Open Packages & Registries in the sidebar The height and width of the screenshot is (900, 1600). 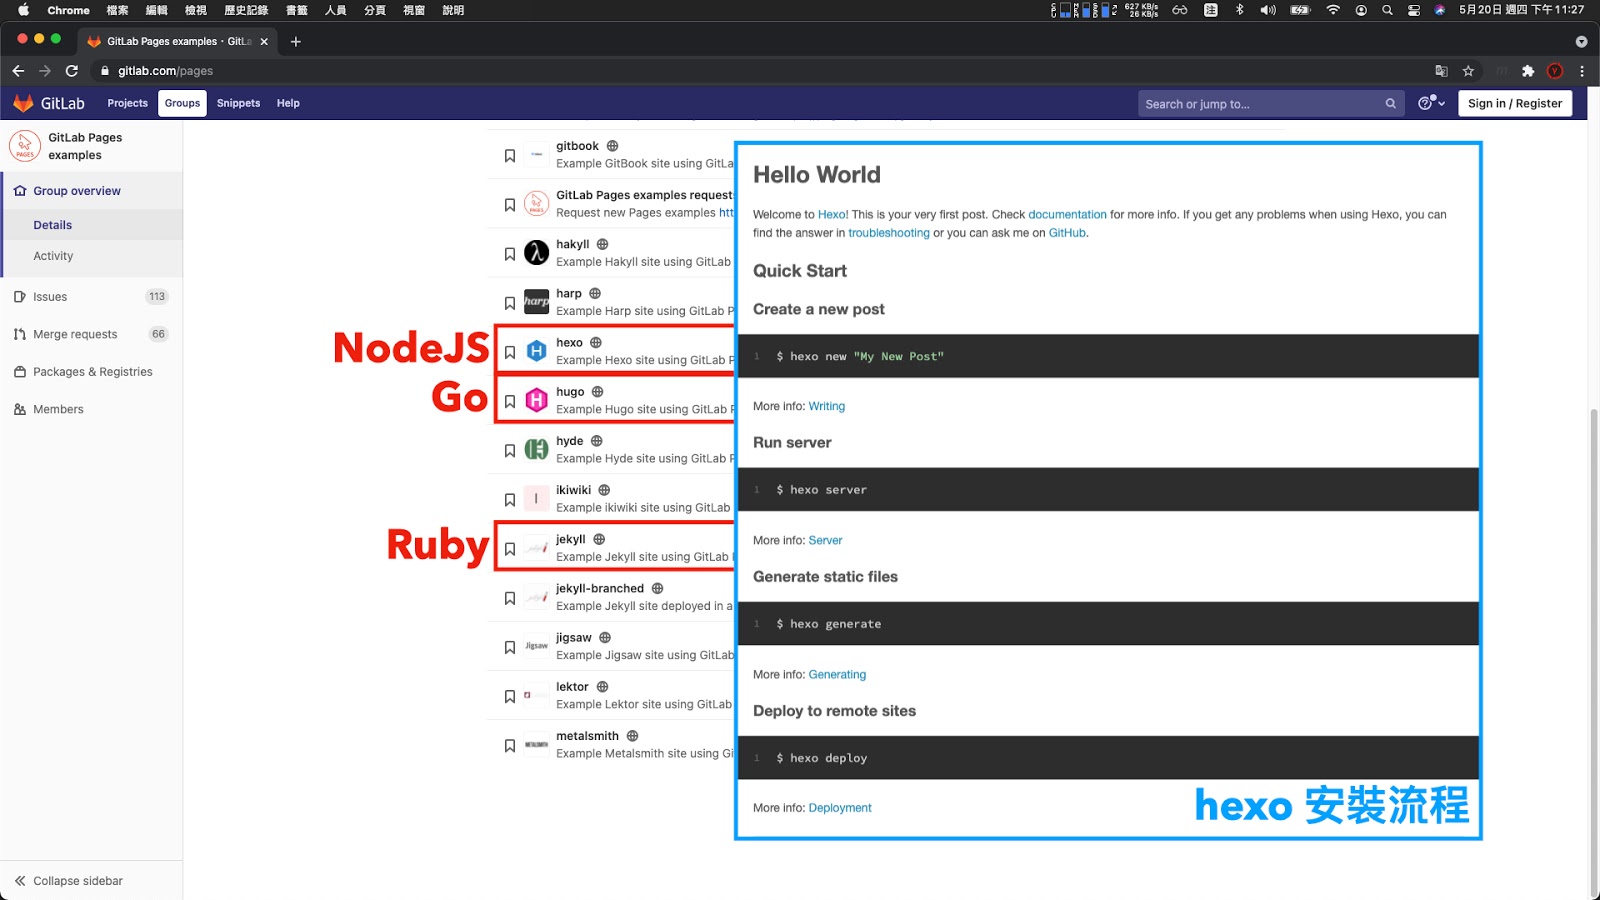(91, 372)
